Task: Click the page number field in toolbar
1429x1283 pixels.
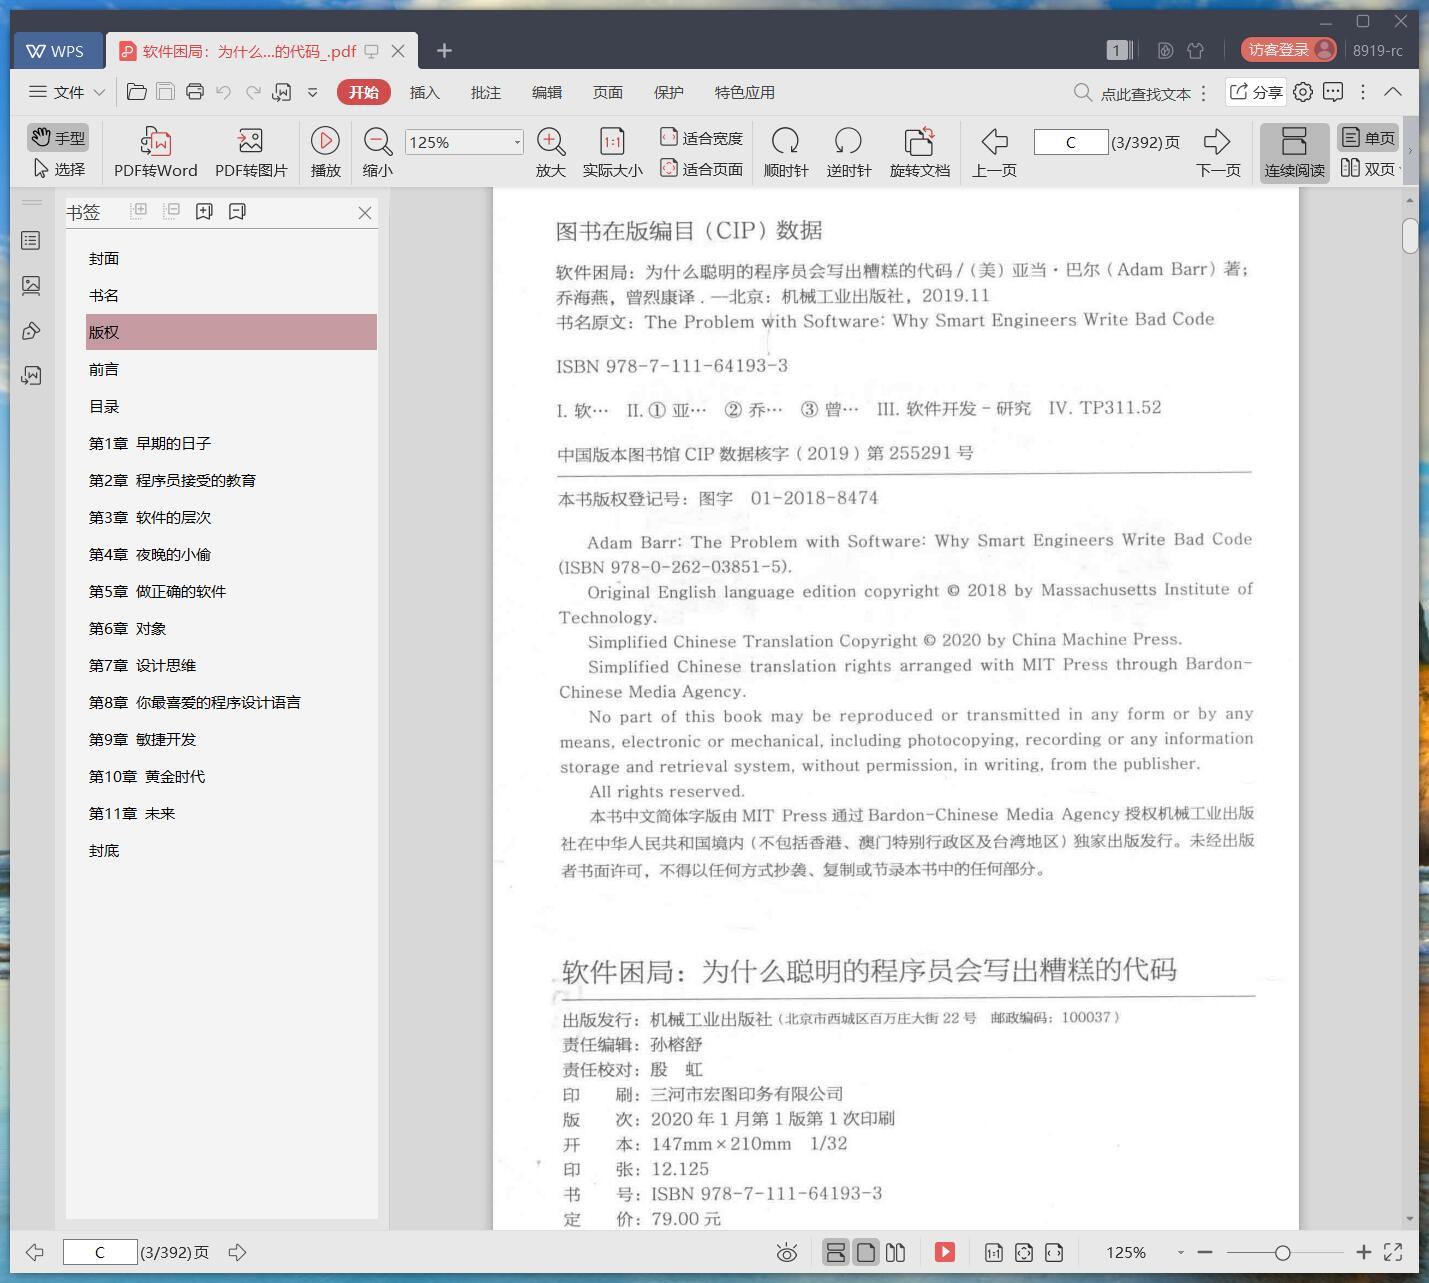Action: [x=1070, y=142]
